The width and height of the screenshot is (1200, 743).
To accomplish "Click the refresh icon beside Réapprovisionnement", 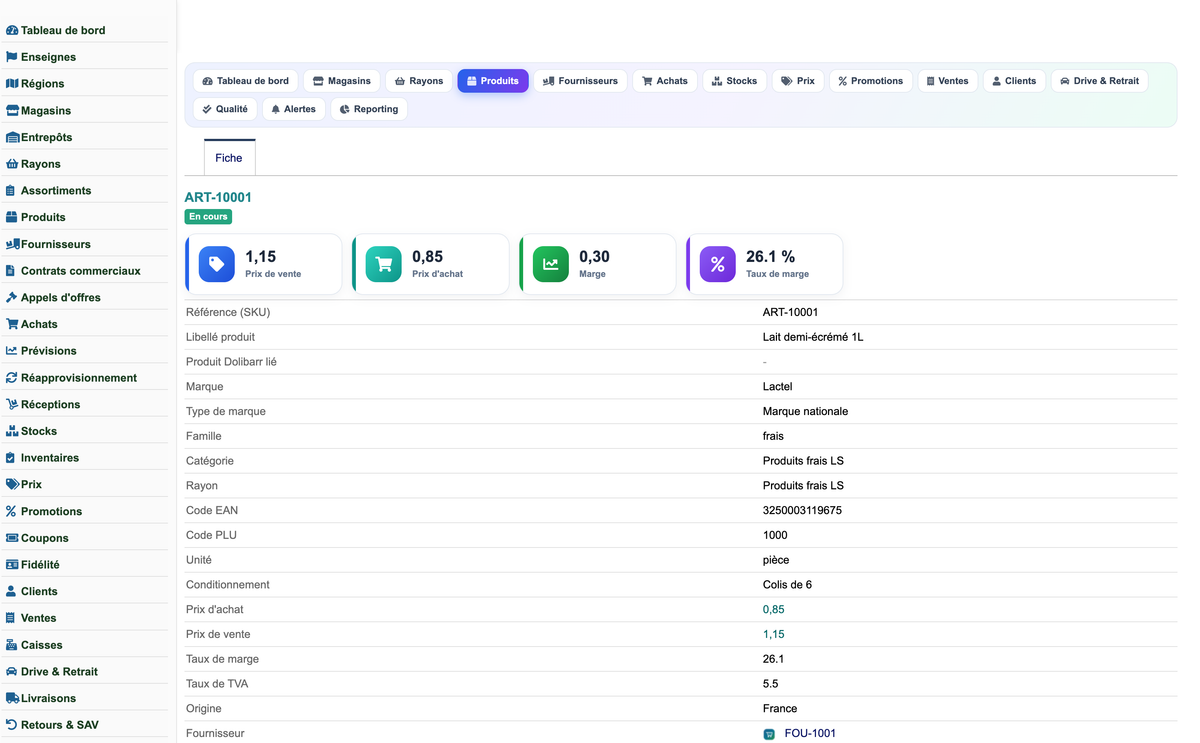I will 12,378.
